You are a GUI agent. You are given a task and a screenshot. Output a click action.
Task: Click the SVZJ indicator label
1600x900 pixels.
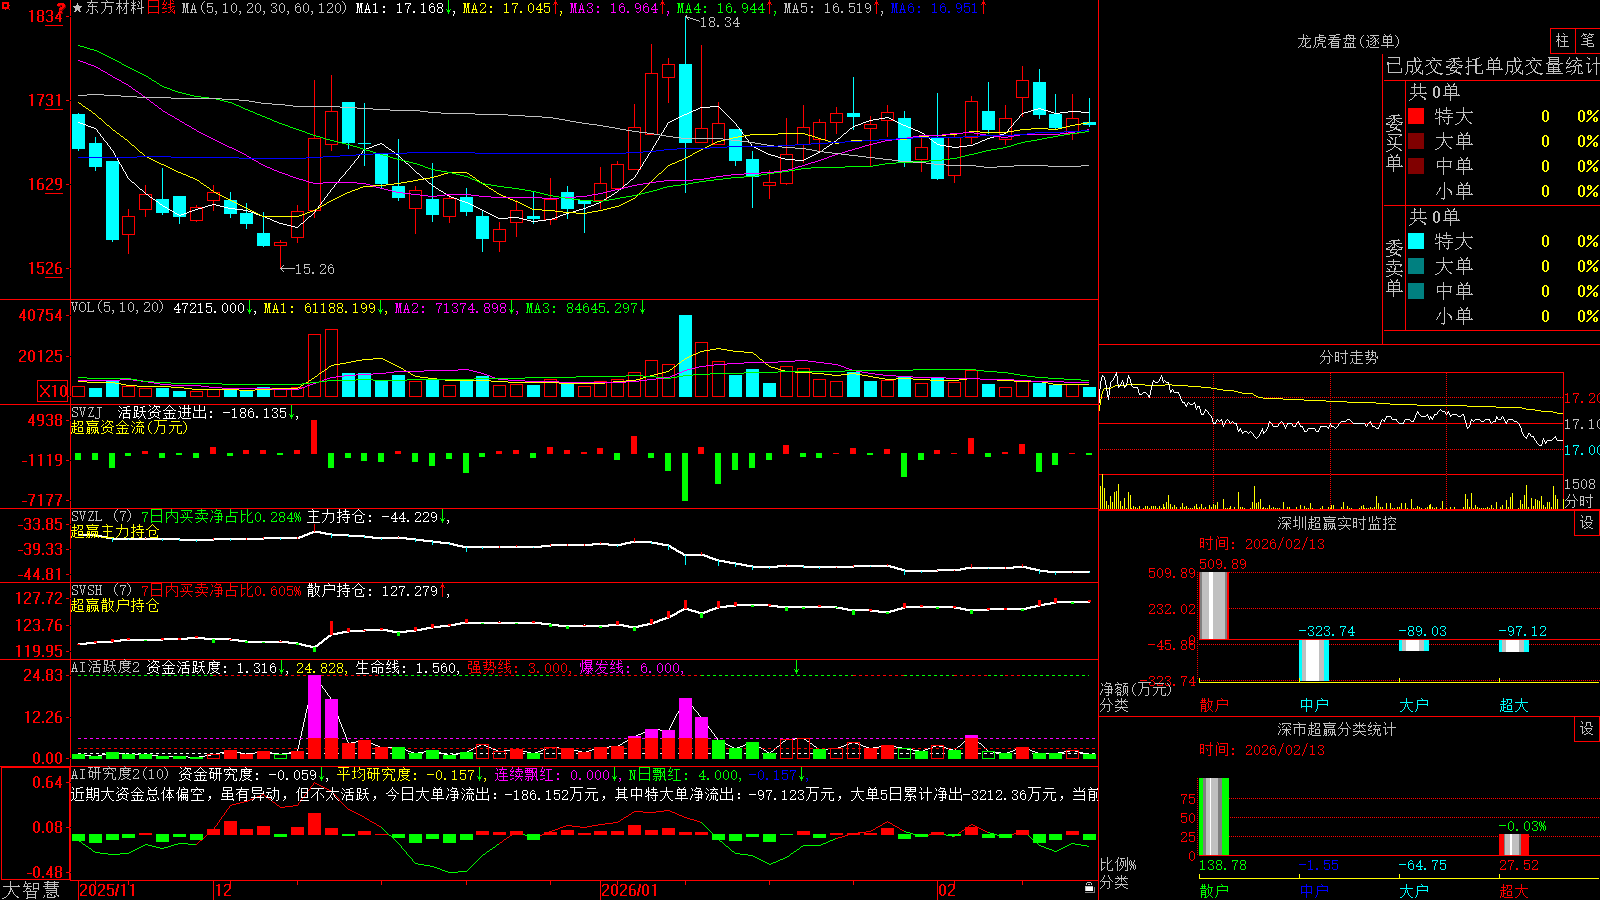pos(87,412)
